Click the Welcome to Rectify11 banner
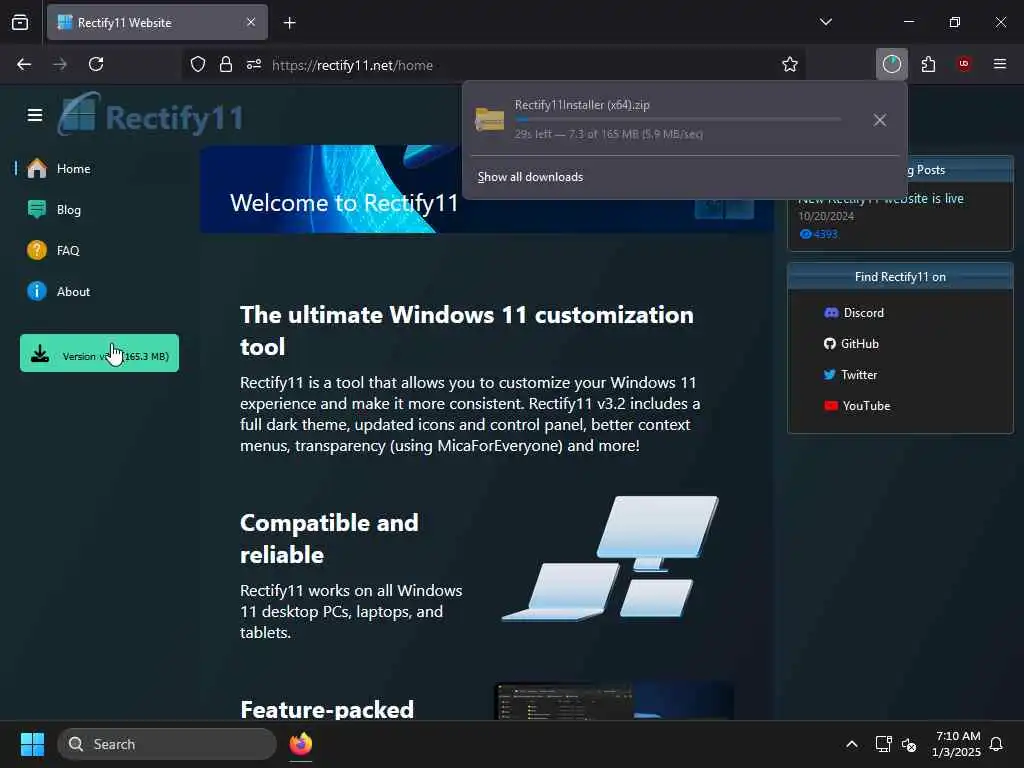This screenshot has height=768, width=1024. tap(487, 189)
